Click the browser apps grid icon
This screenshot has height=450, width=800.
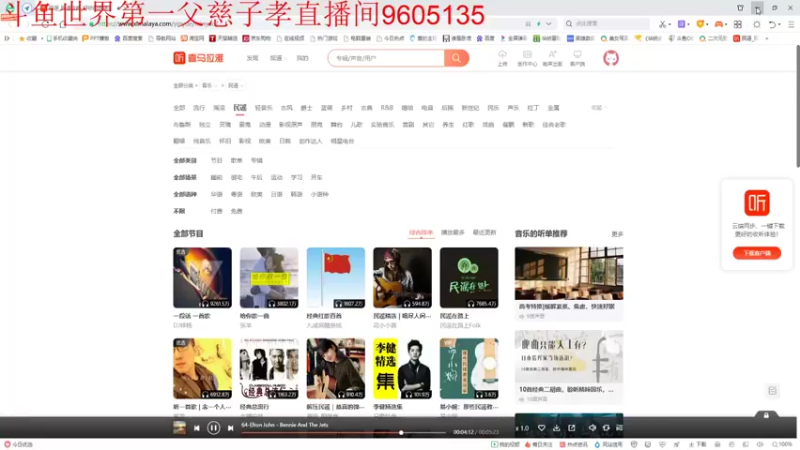[738, 24]
